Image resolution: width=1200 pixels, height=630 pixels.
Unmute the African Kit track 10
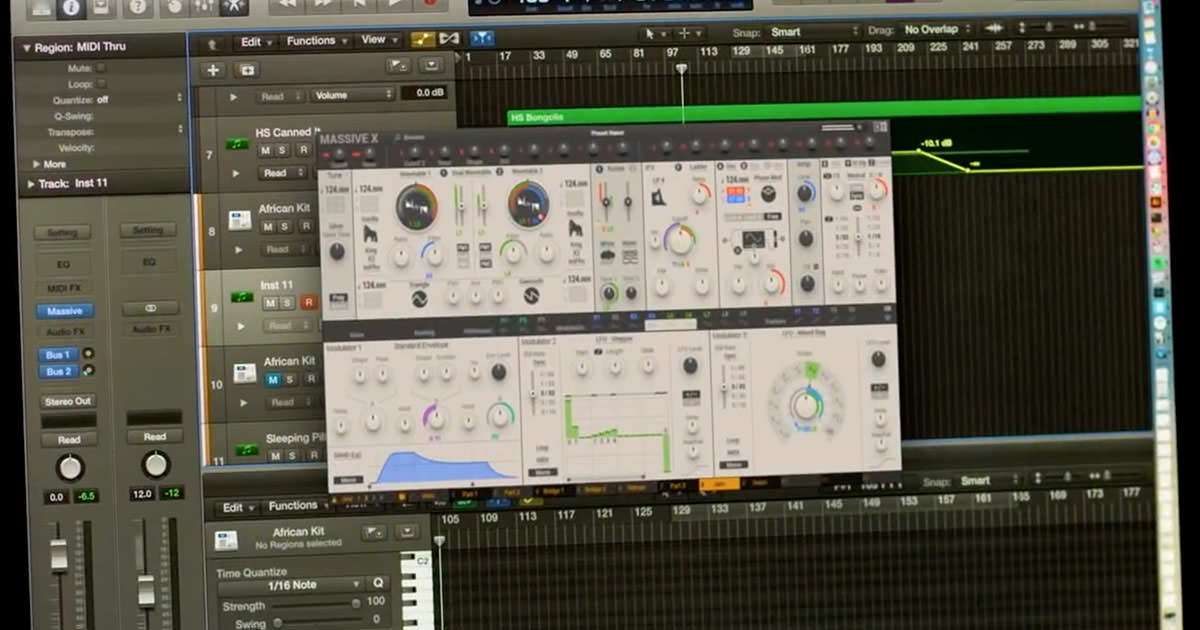(272, 379)
